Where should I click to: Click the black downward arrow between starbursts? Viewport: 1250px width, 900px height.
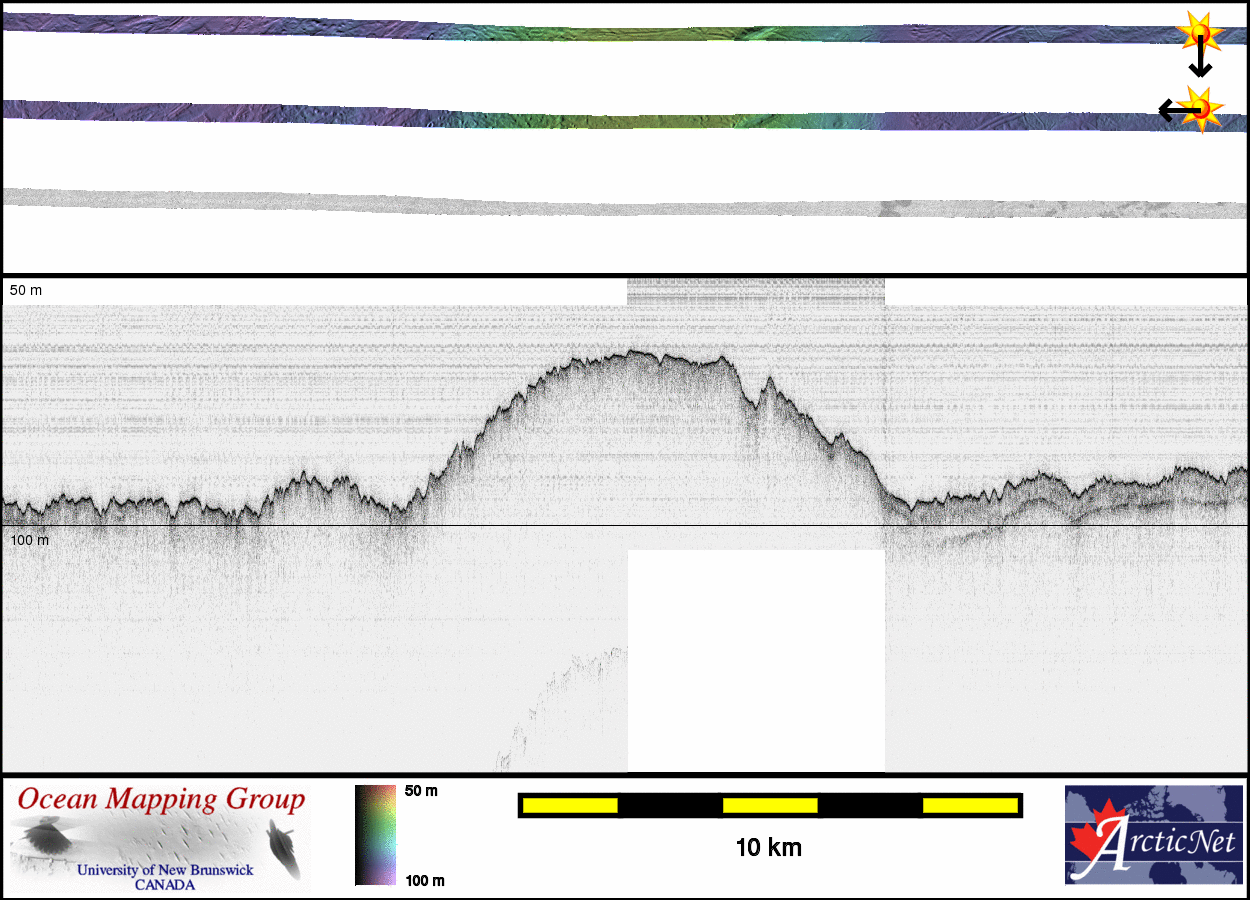tap(1200, 66)
